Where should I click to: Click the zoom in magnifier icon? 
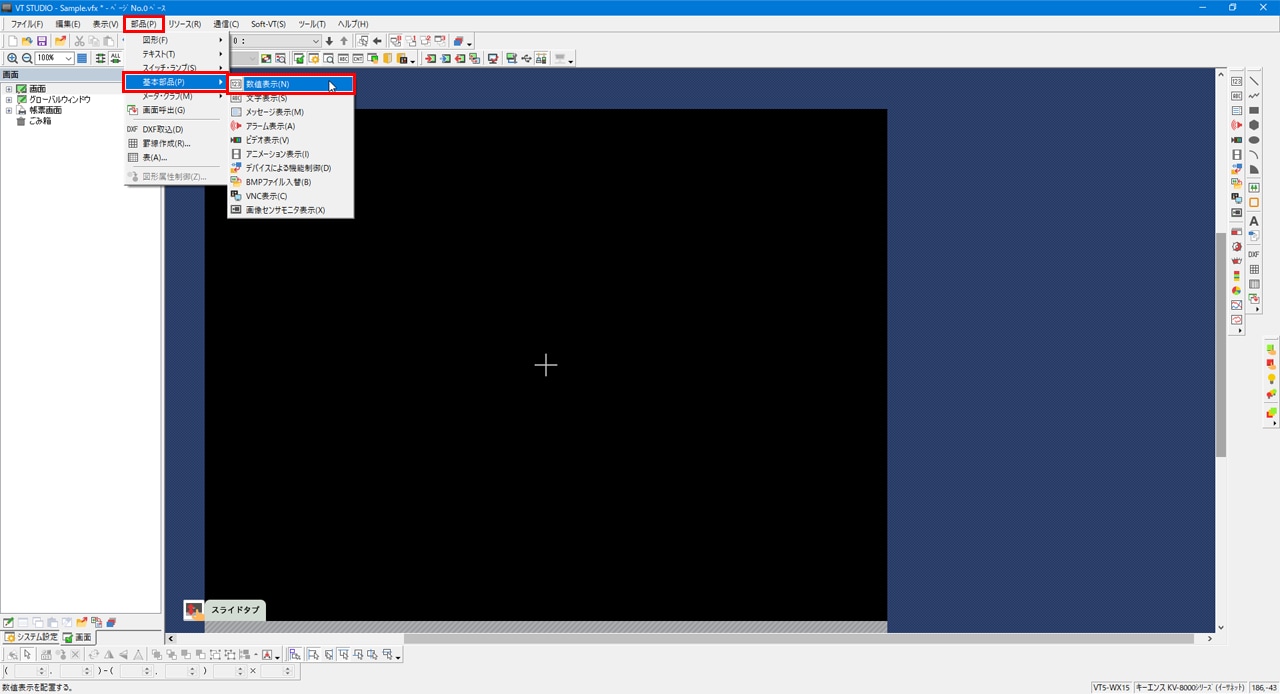12,59
